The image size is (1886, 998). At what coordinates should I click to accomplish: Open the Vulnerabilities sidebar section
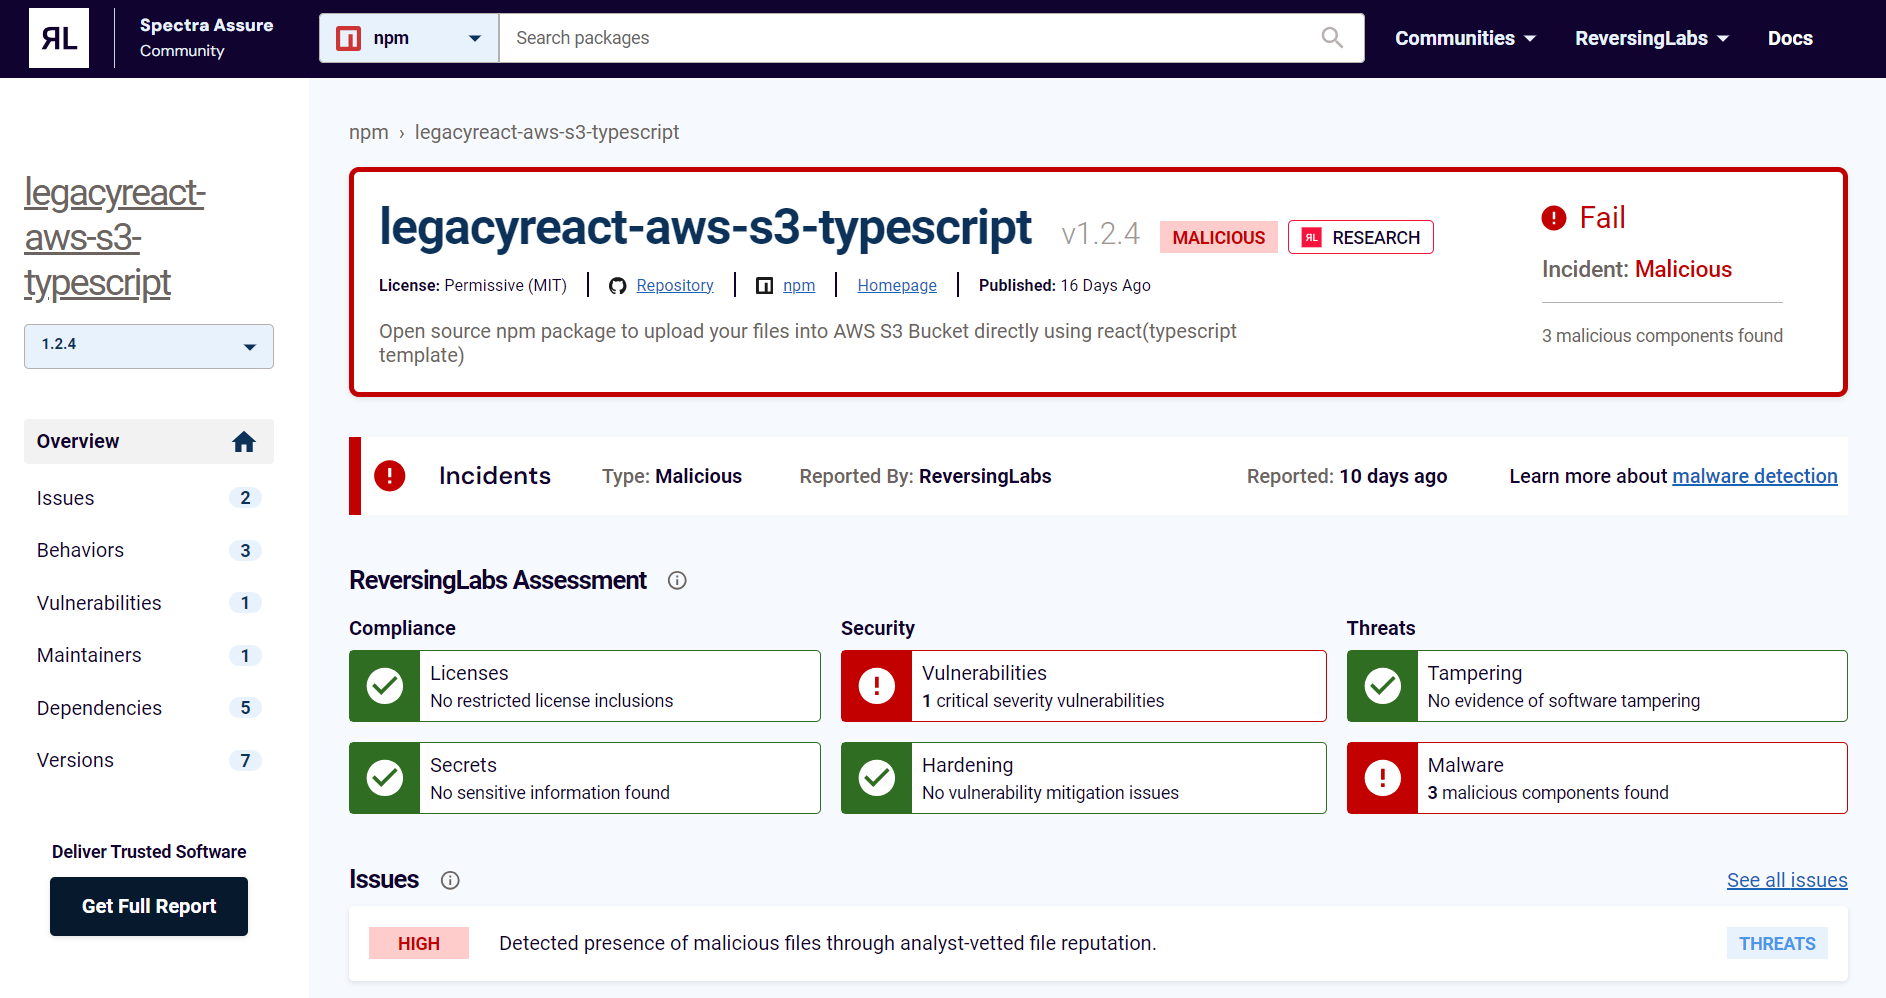coord(149,603)
